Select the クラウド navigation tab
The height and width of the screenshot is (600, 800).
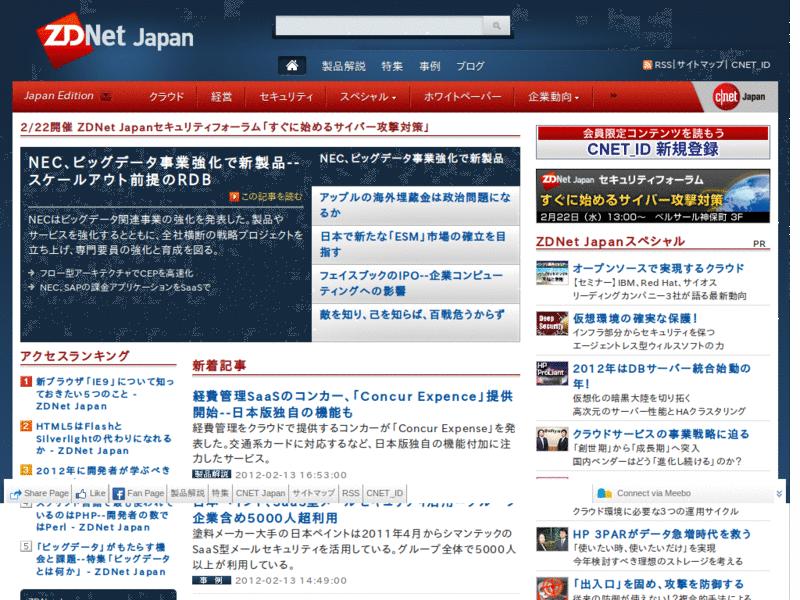(166, 96)
